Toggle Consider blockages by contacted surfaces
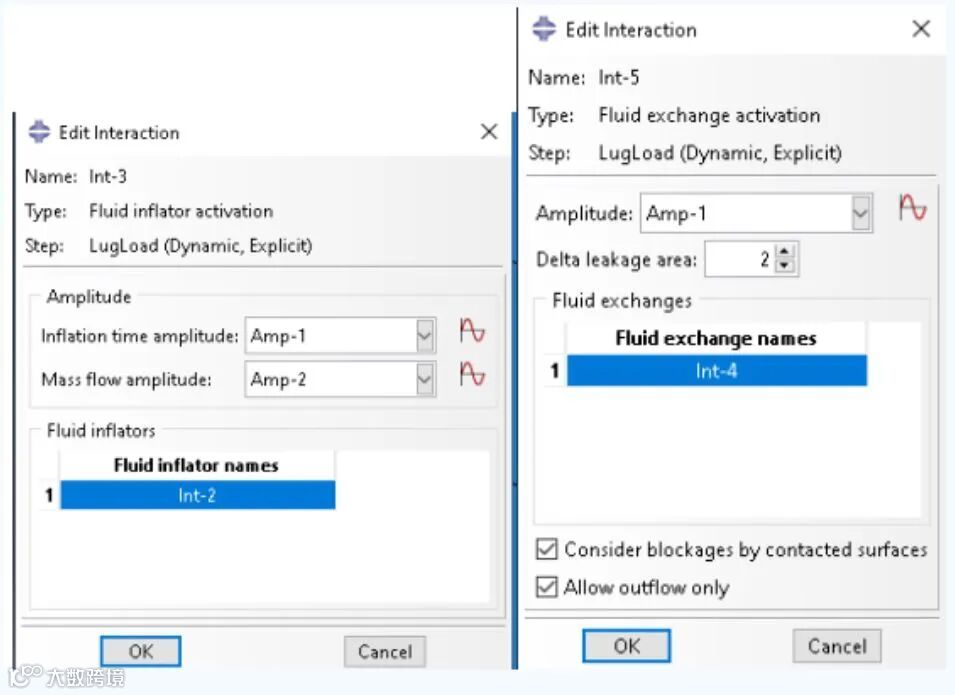 (547, 549)
